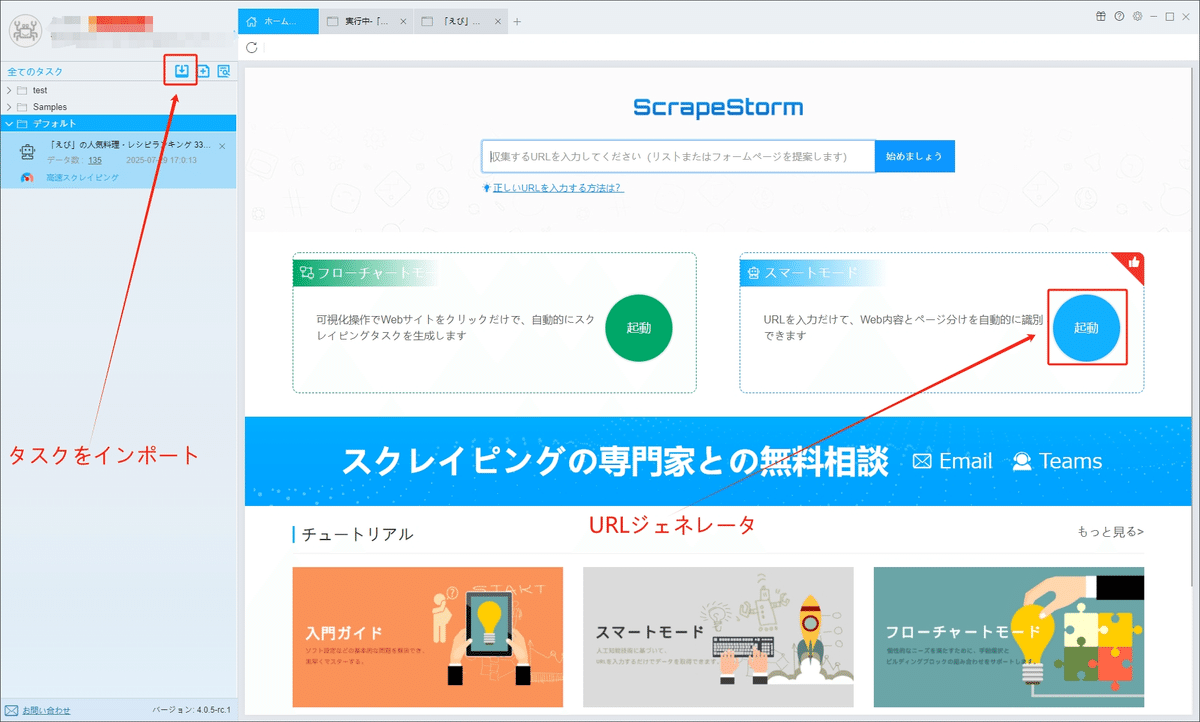Open the settings gear icon
The image size is (1200, 722).
tap(1137, 16)
